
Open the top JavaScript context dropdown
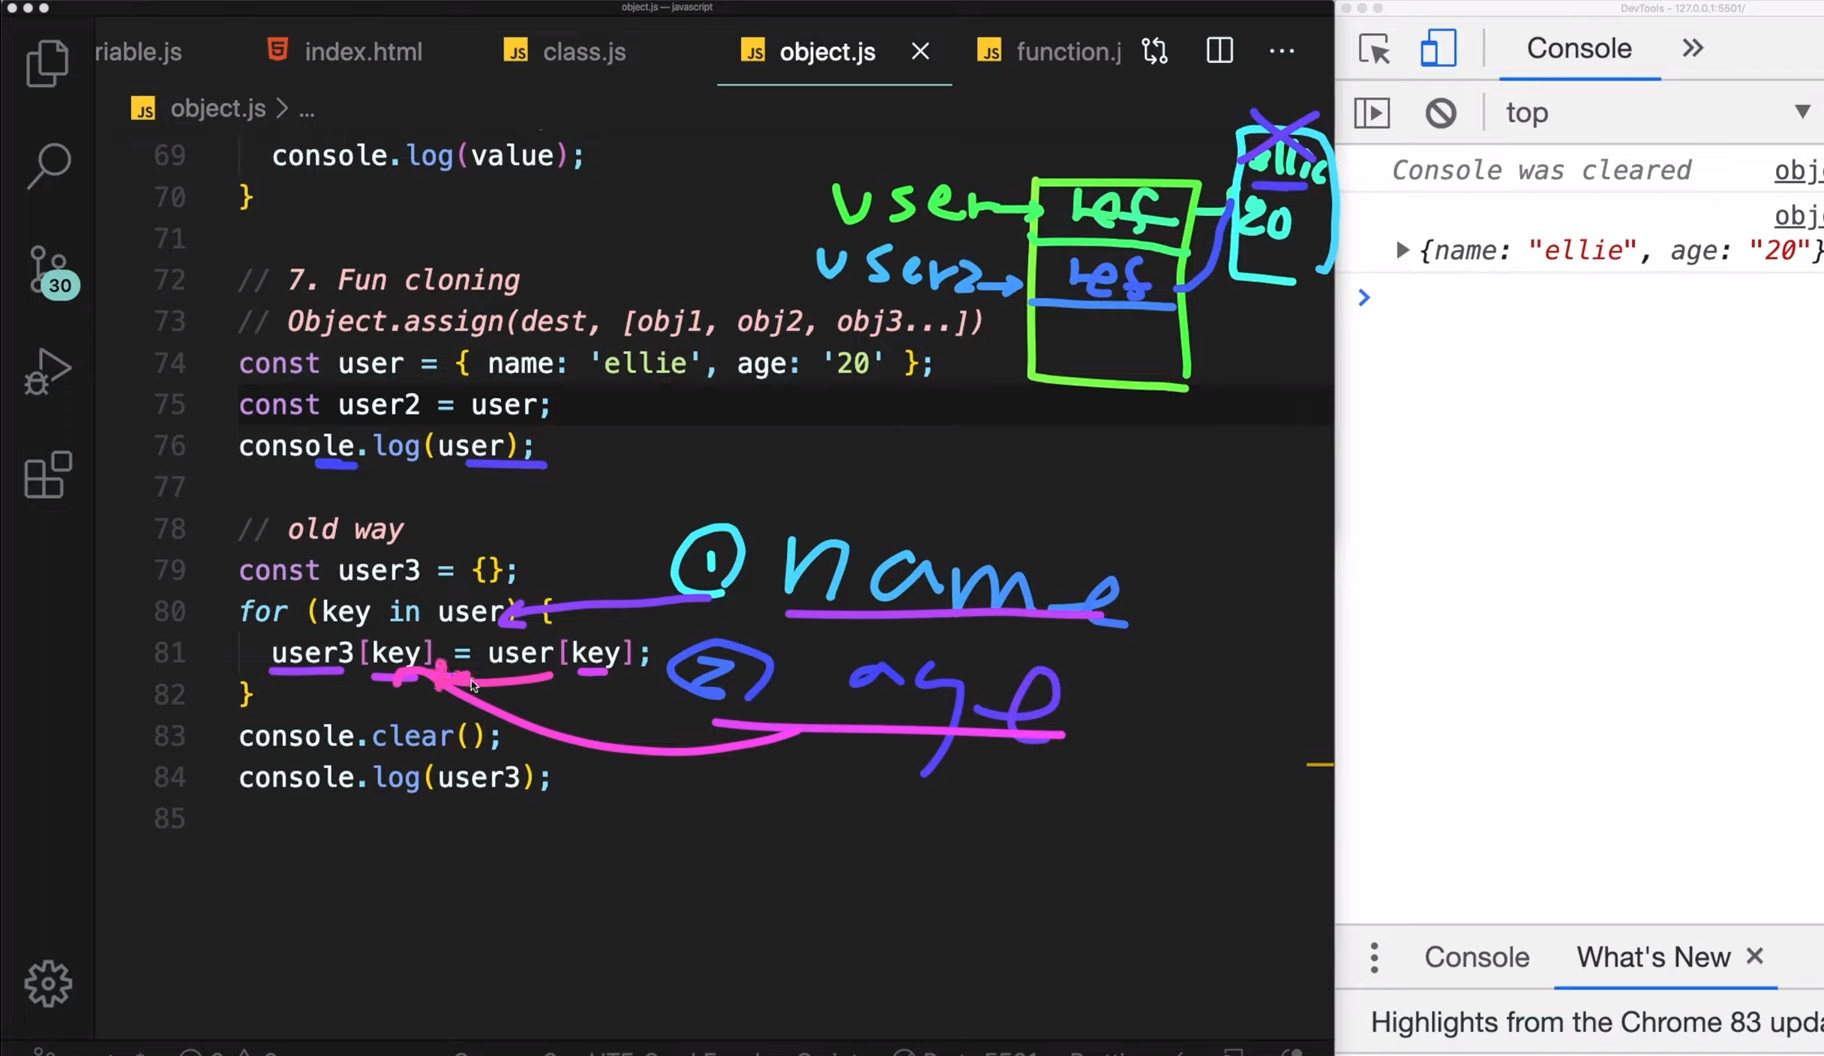point(1658,113)
